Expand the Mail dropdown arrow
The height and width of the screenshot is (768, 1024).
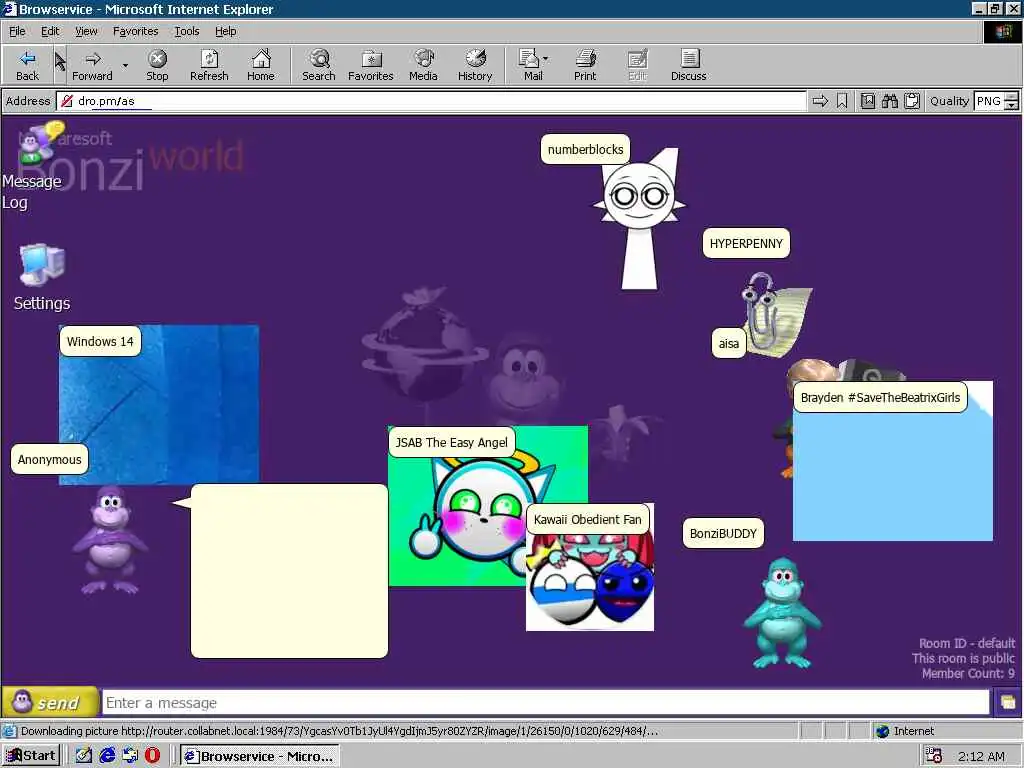[x=546, y=59]
